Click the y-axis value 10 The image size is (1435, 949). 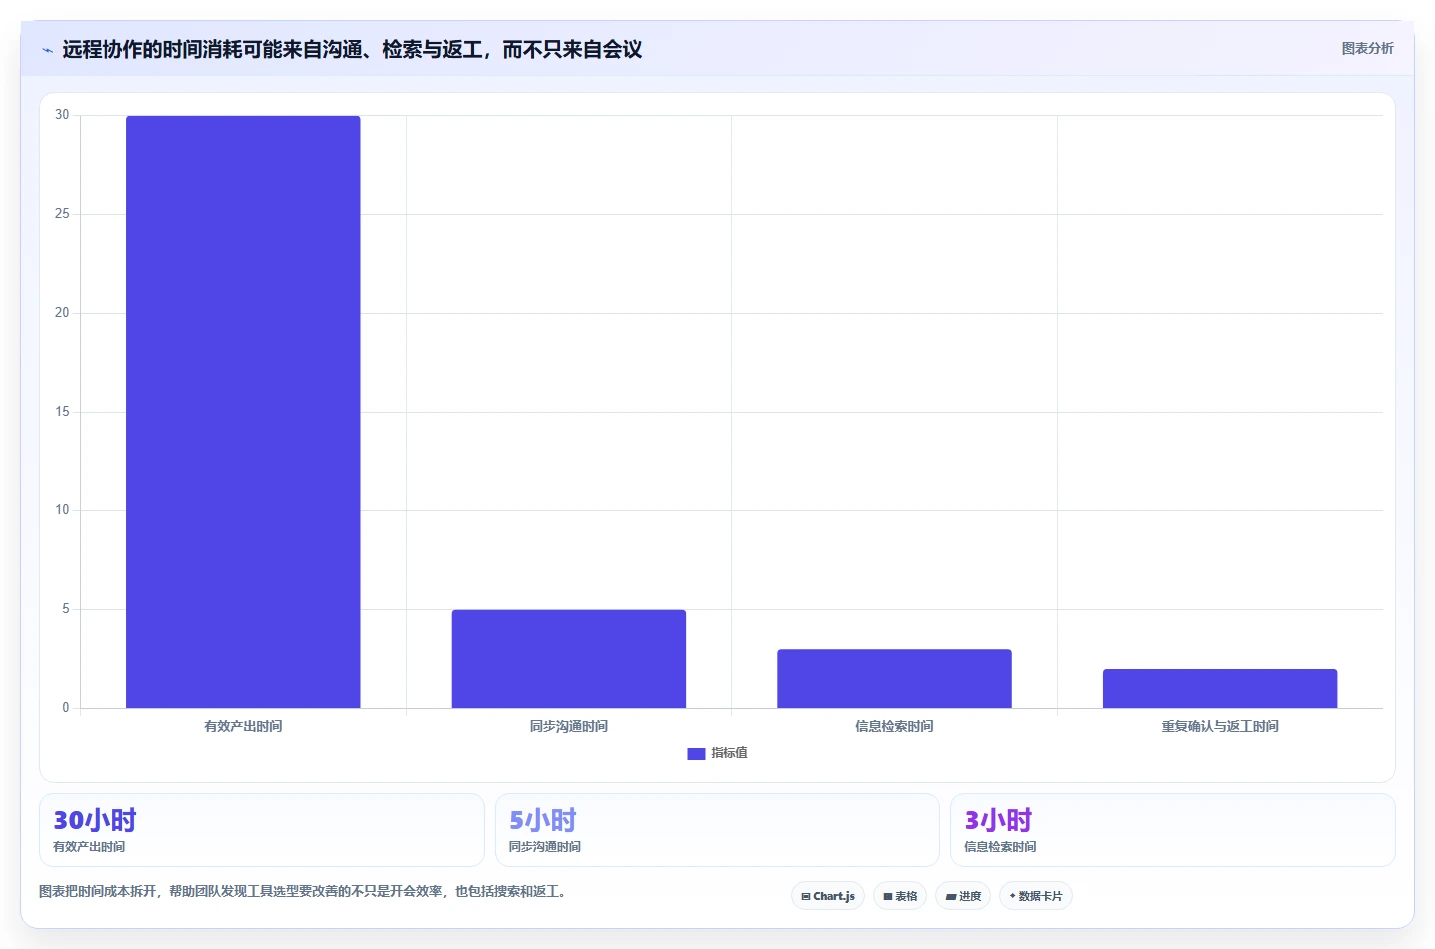point(62,510)
